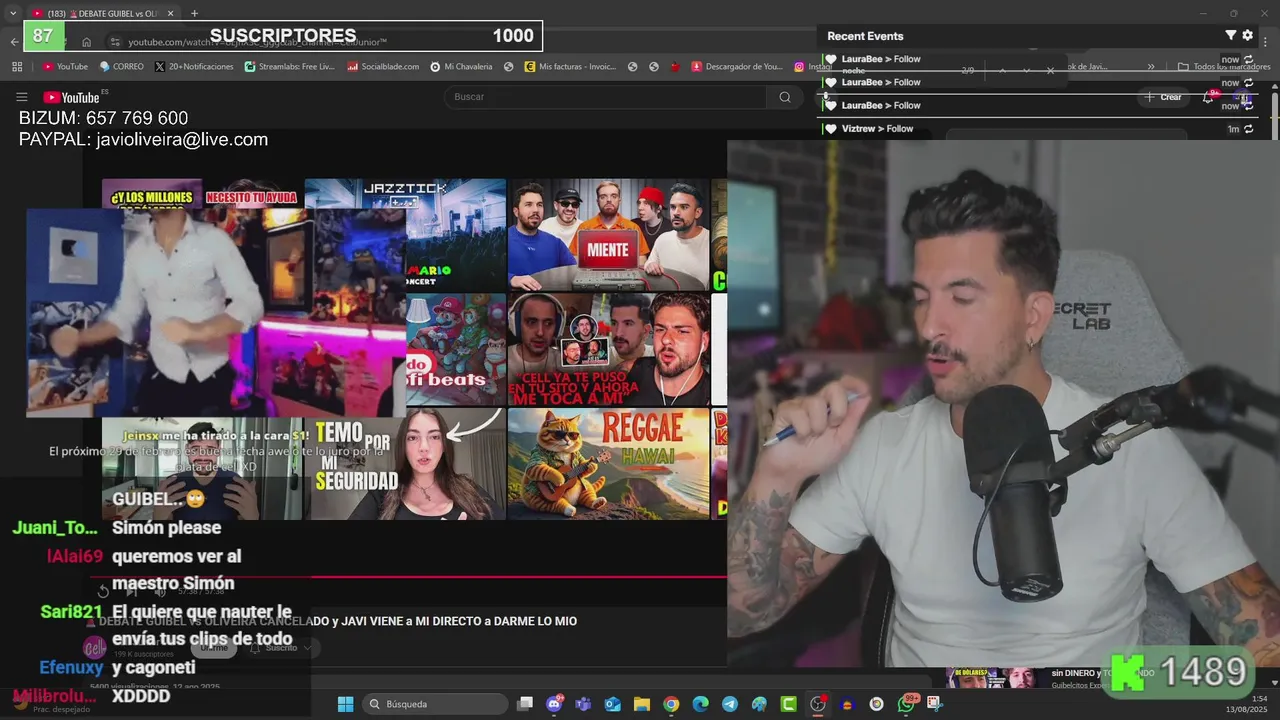1280x720 pixels.
Task: Filter the Recent Events list
Action: (1231, 35)
